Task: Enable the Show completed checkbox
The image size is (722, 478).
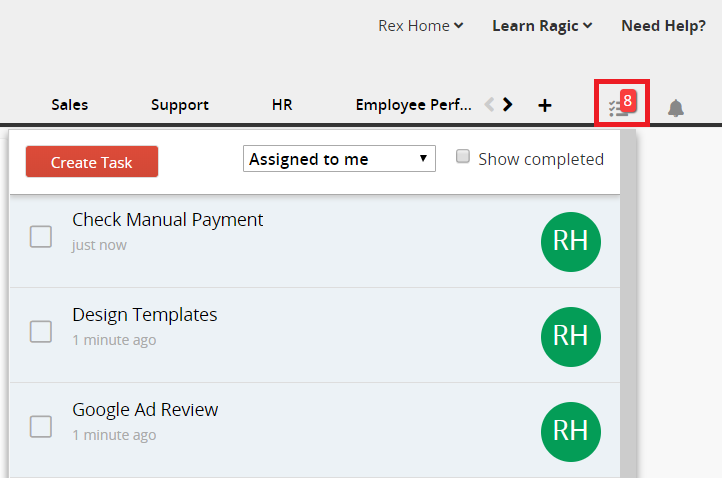Action: click(463, 157)
